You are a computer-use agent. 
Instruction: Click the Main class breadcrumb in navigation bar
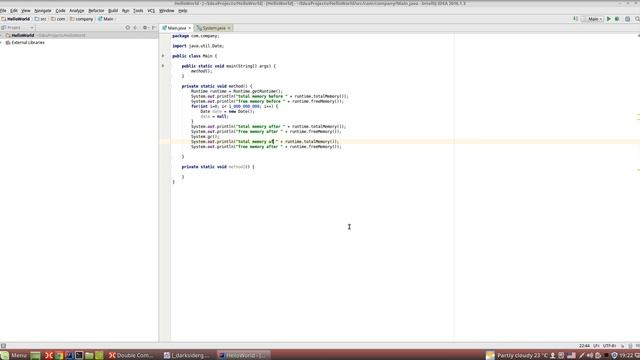[x=106, y=19]
